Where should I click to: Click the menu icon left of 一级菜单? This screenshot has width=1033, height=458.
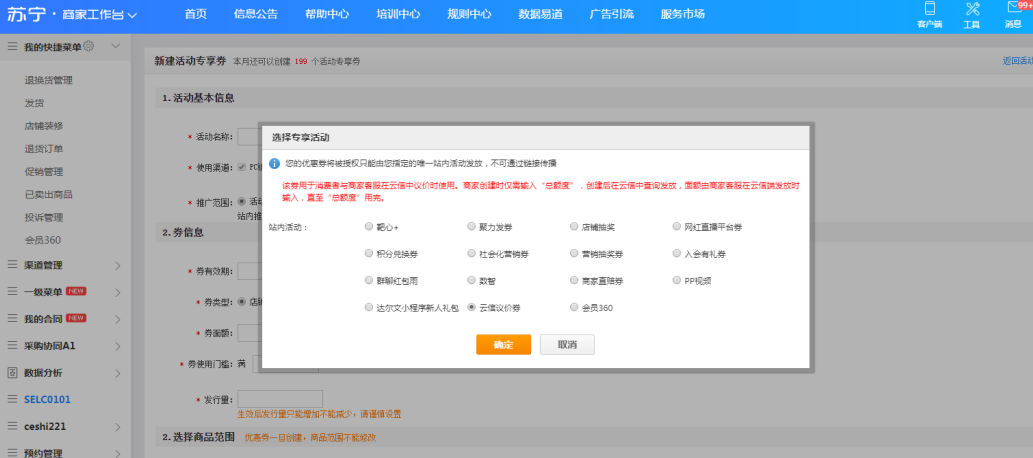pyautogui.click(x=12, y=292)
